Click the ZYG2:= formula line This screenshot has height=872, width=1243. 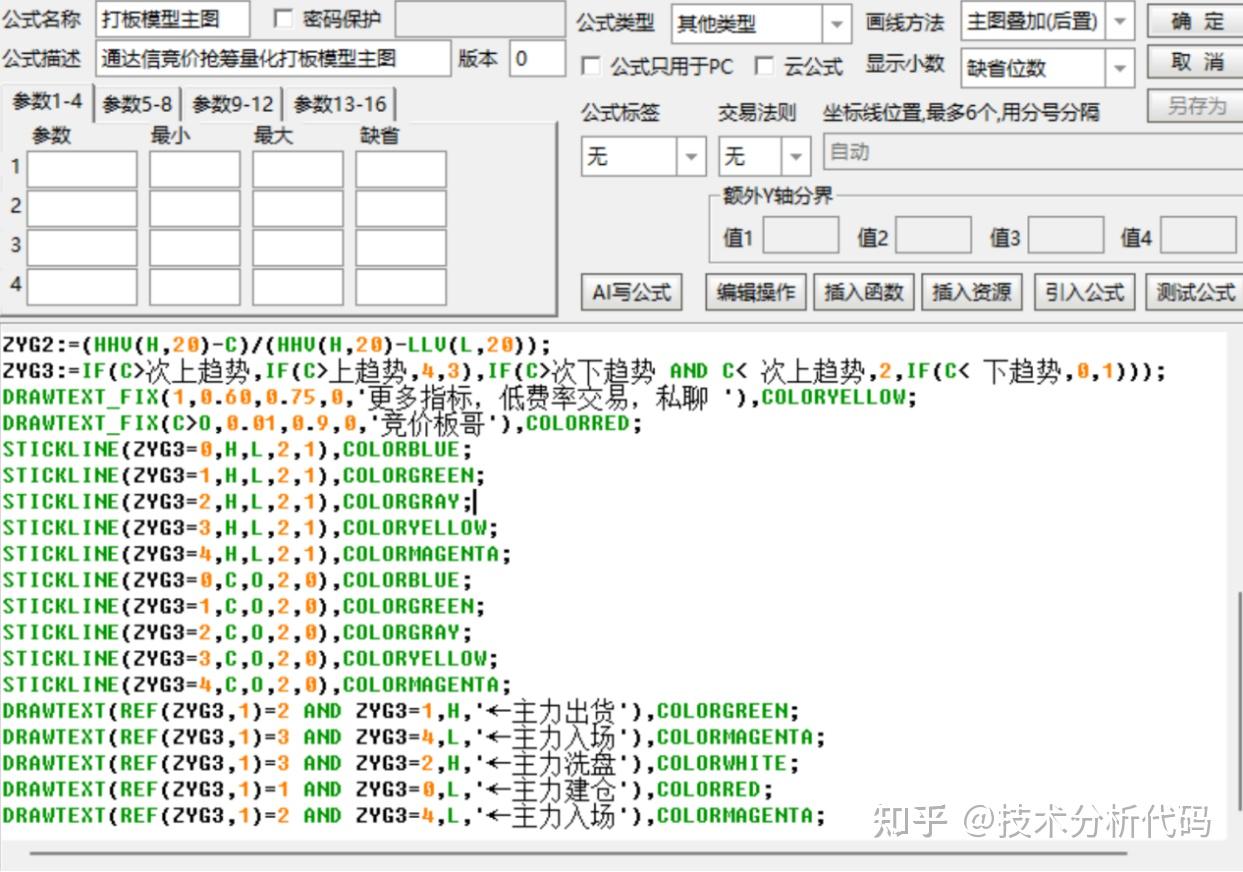[x=276, y=345]
